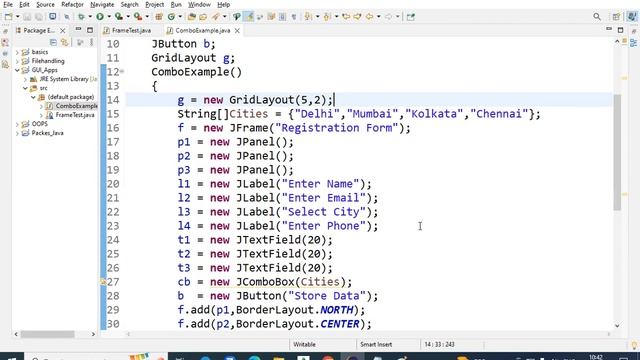Click the External Tools run icon
640x360 pixels.
[138, 17]
